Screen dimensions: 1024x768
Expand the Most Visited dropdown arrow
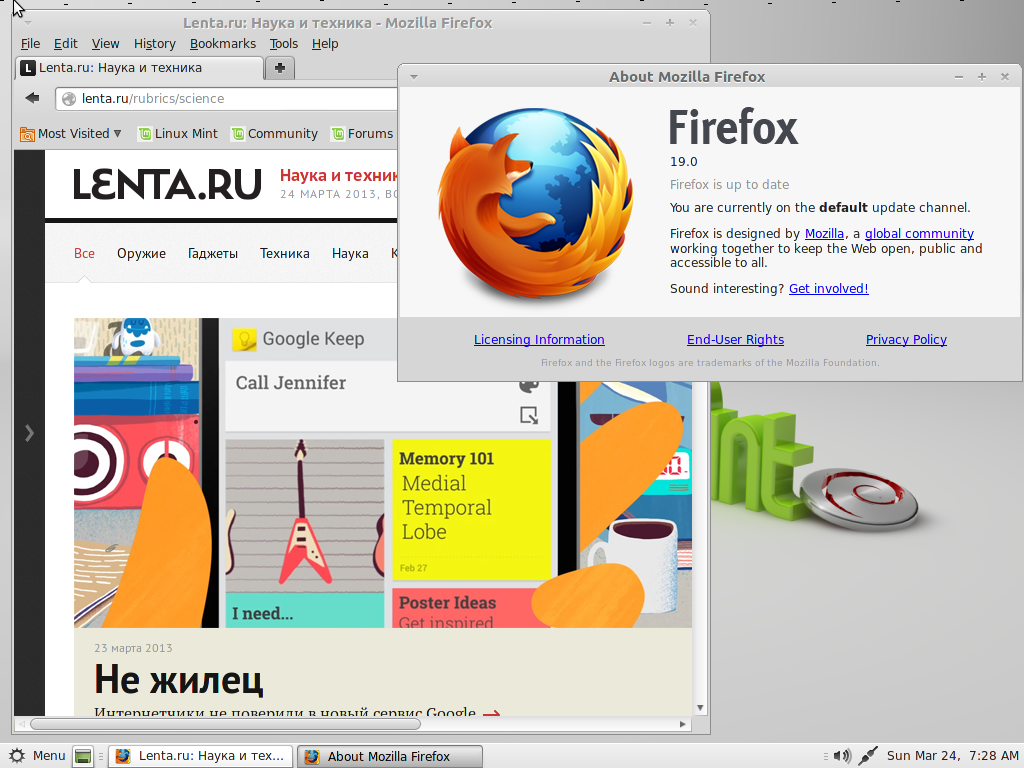click(118, 133)
